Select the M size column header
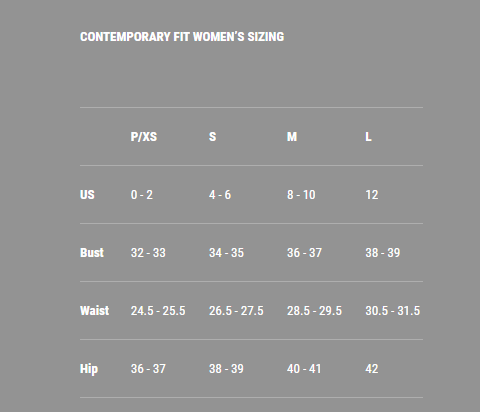480x412 pixels. point(292,137)
